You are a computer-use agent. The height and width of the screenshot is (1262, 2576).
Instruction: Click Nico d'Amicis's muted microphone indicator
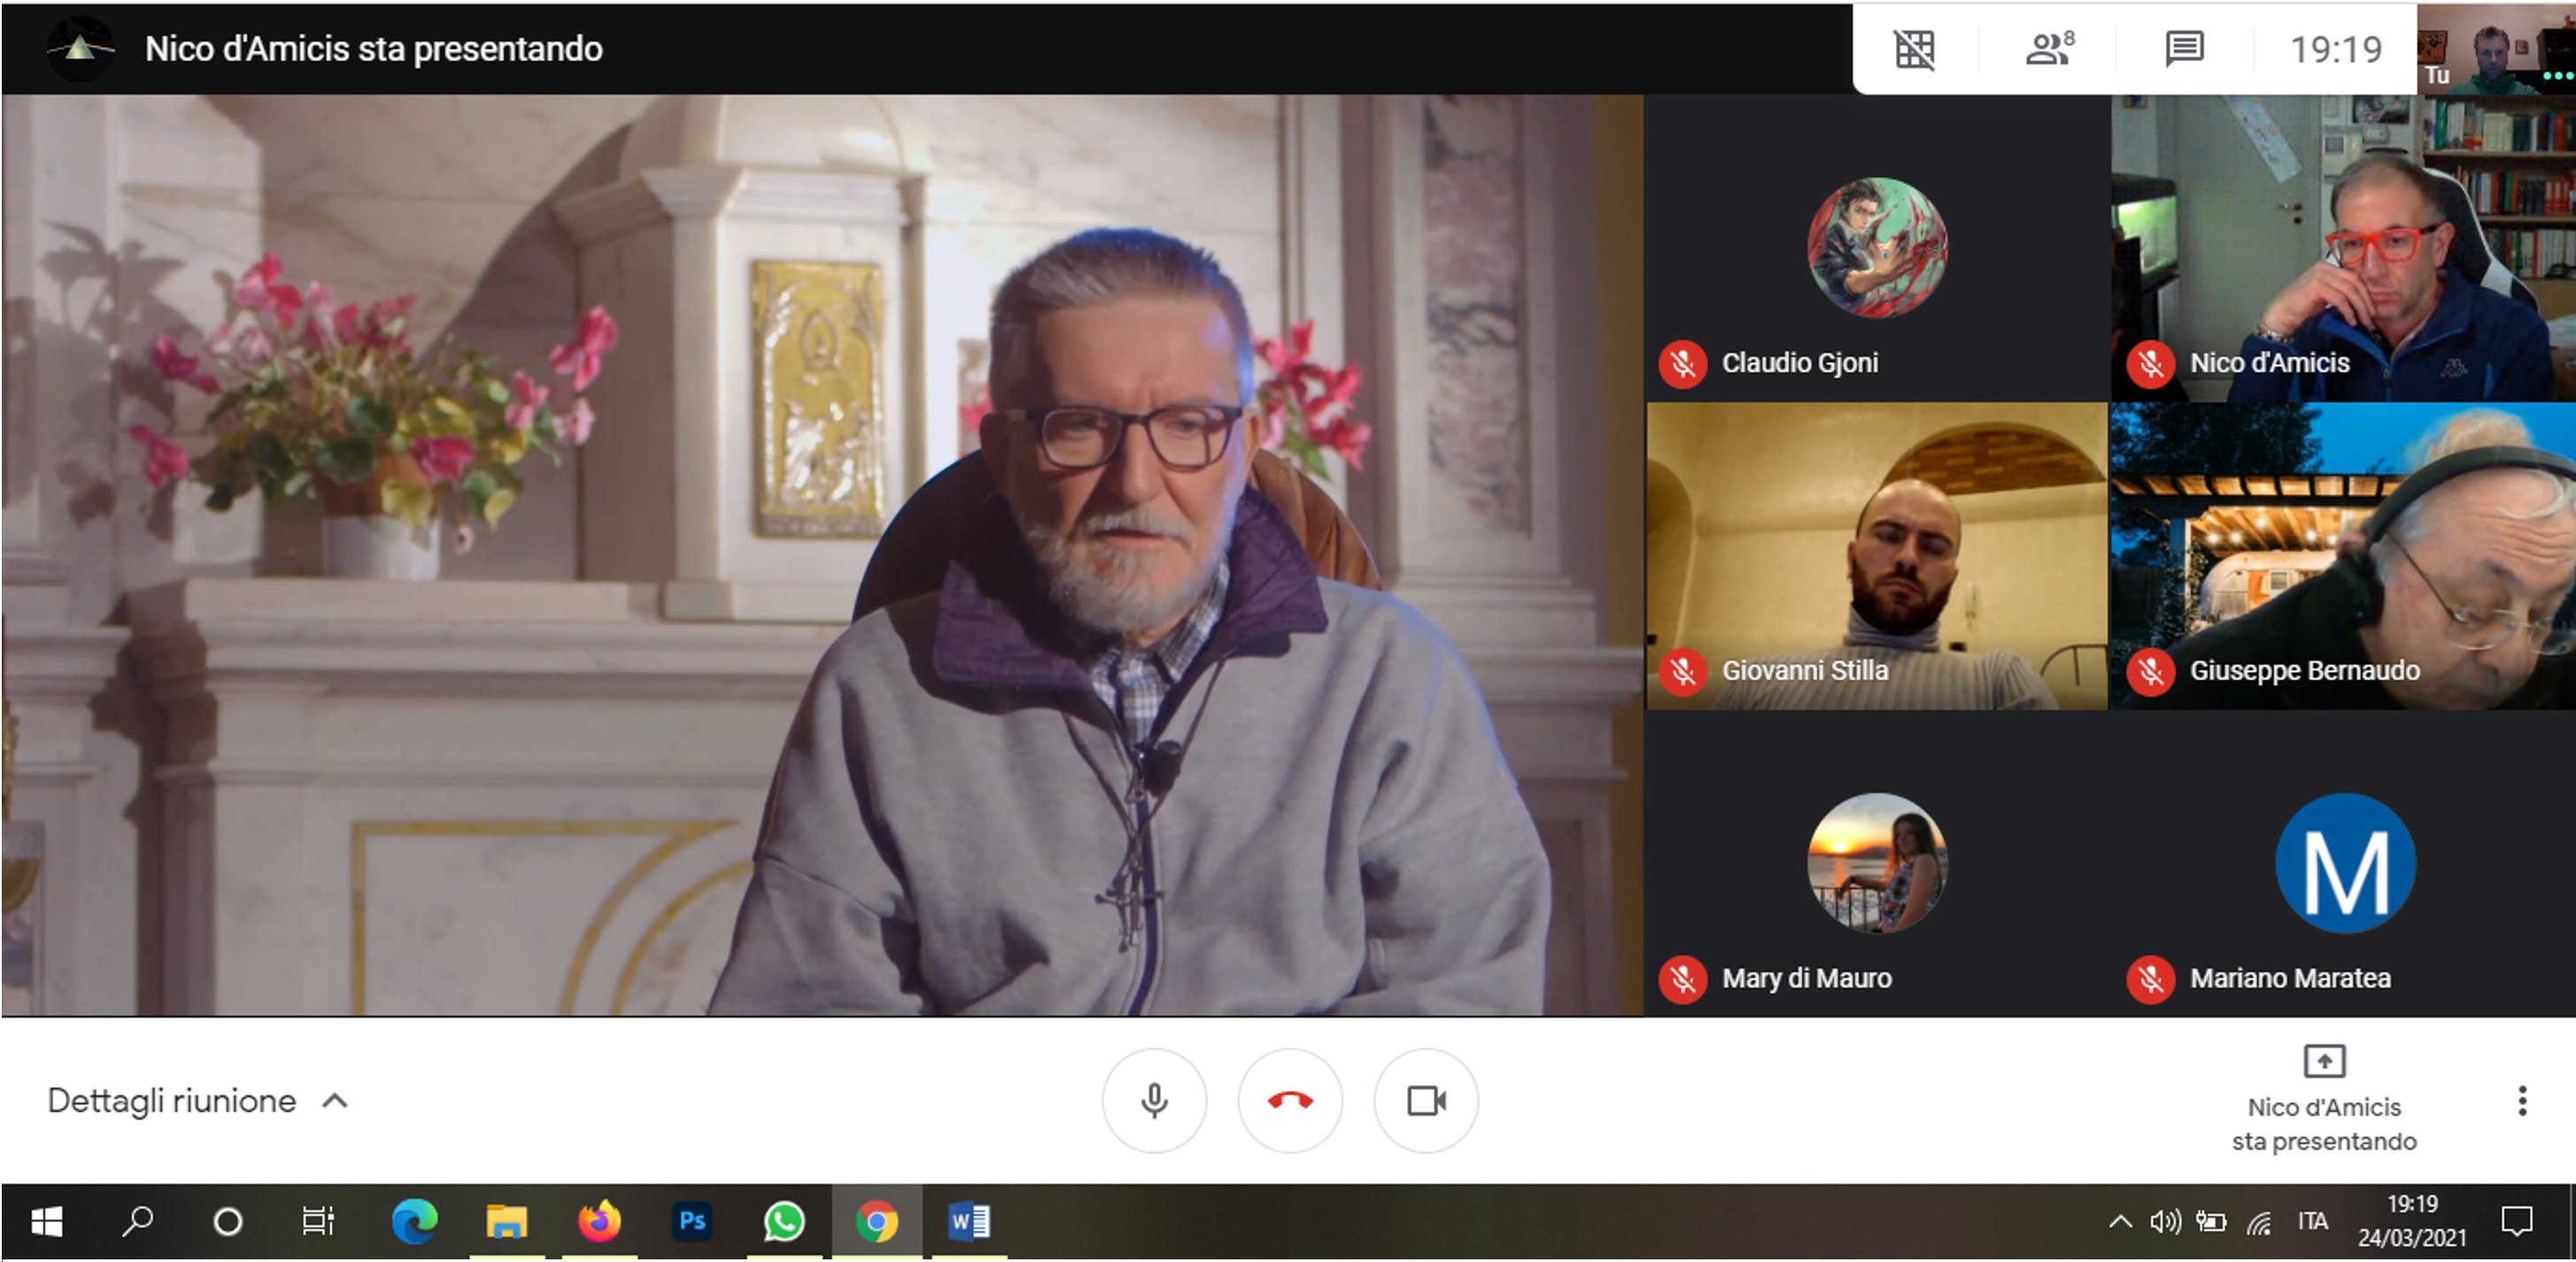tap(2151, 363)
